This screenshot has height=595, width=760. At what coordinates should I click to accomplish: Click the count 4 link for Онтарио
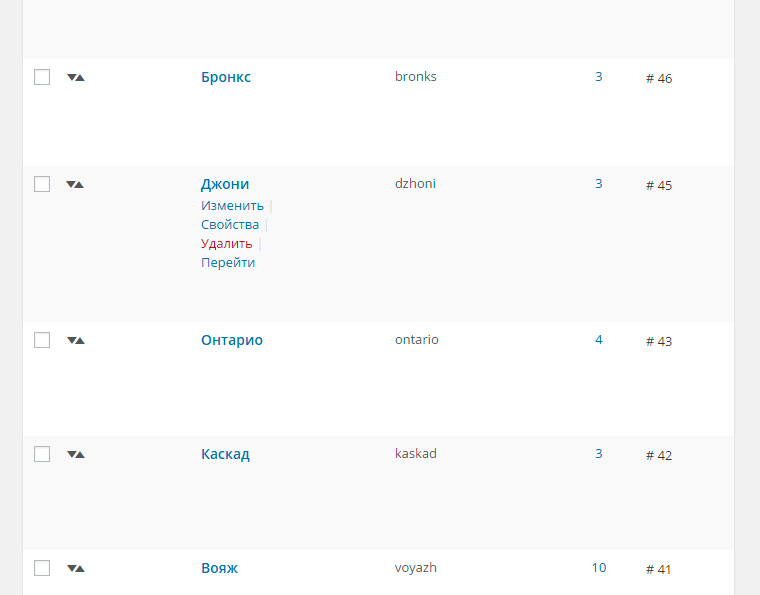[x=599, y=340]
